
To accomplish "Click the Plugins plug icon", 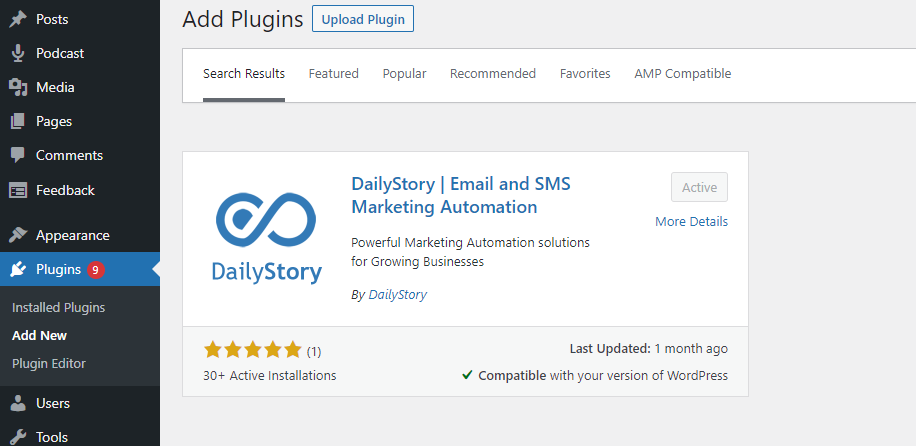I will [18, 269].
